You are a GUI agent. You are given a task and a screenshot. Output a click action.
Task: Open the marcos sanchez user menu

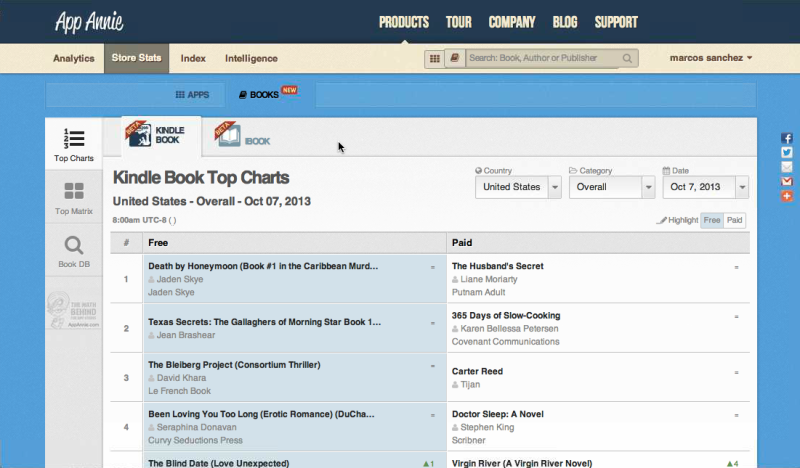point(711,58)
